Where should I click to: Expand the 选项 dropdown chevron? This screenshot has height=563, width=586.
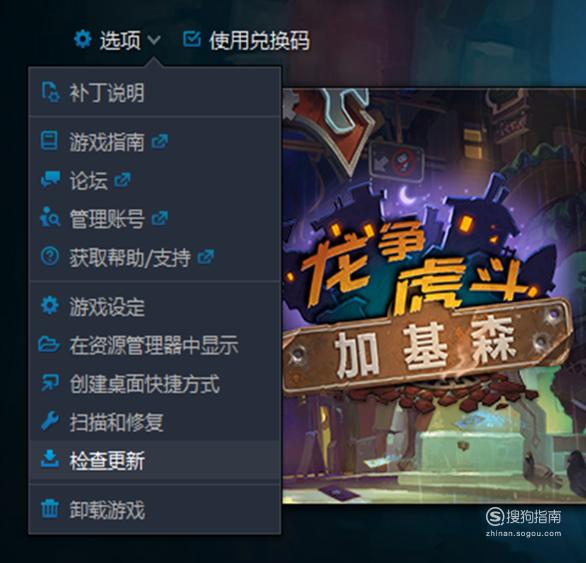click(154, 39)
